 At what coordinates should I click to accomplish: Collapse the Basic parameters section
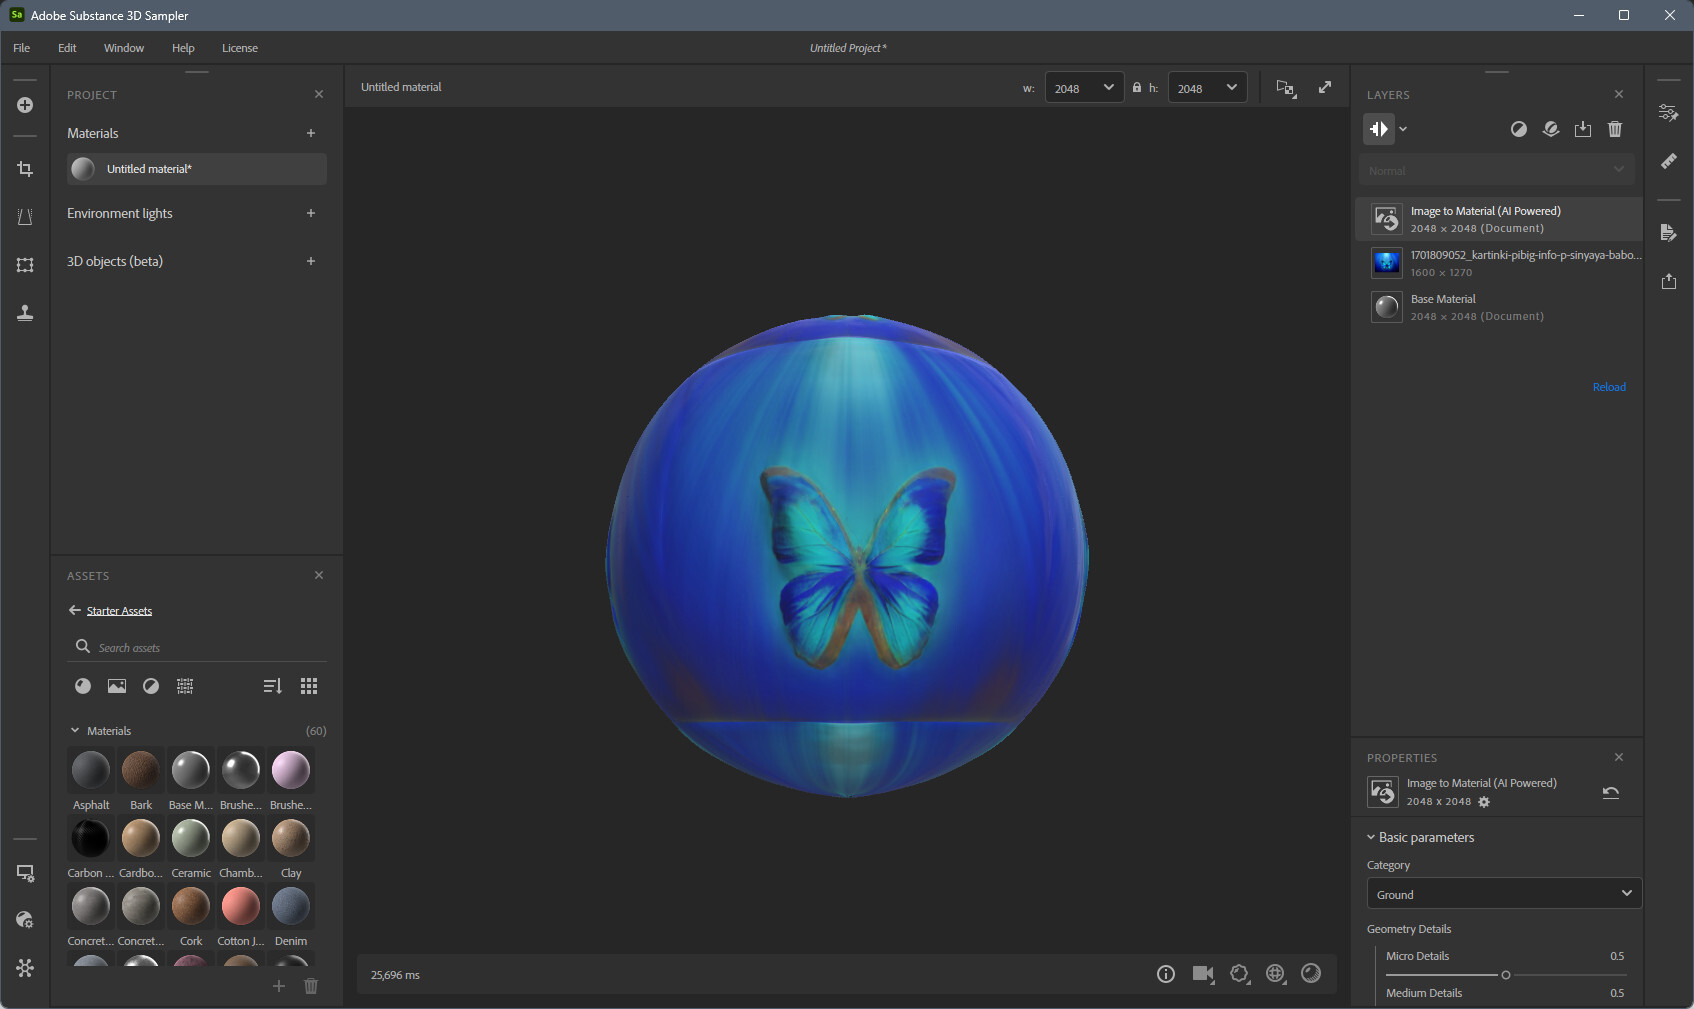1371,837
